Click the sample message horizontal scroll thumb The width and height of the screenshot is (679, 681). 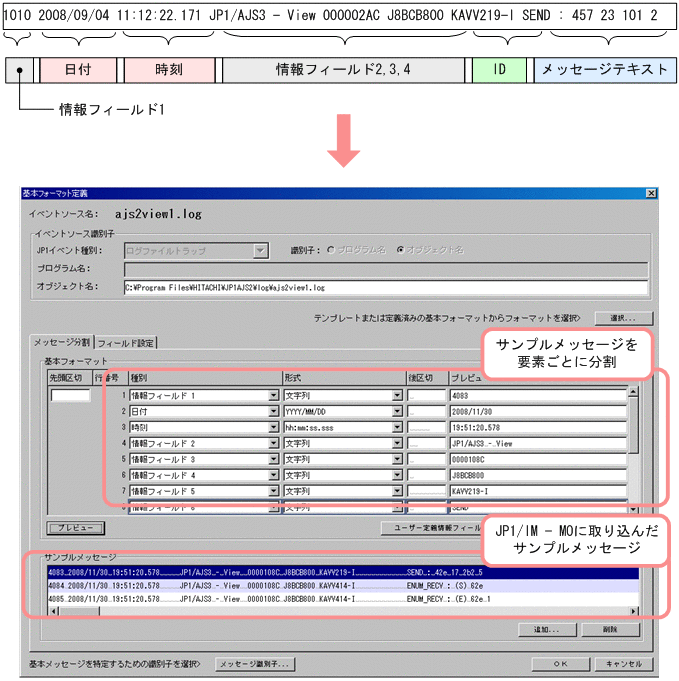[x=79, y=611]
